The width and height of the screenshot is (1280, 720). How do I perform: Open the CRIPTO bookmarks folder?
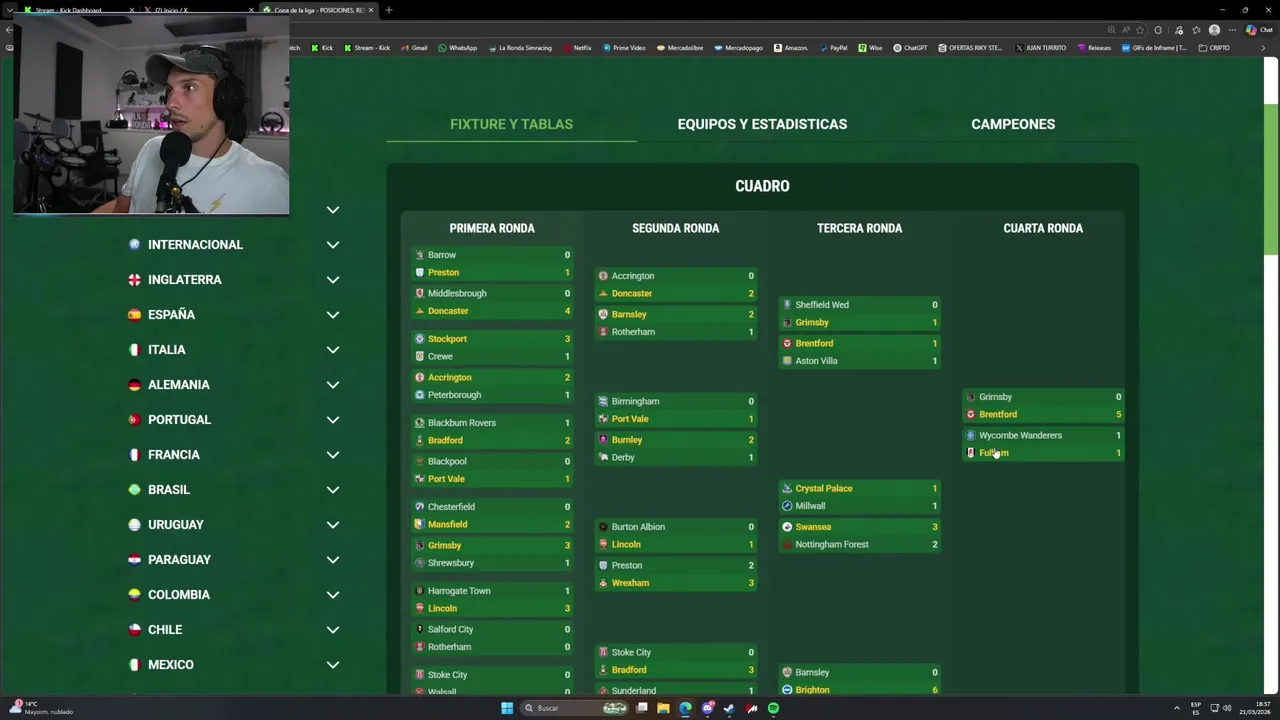(1214, 48)
